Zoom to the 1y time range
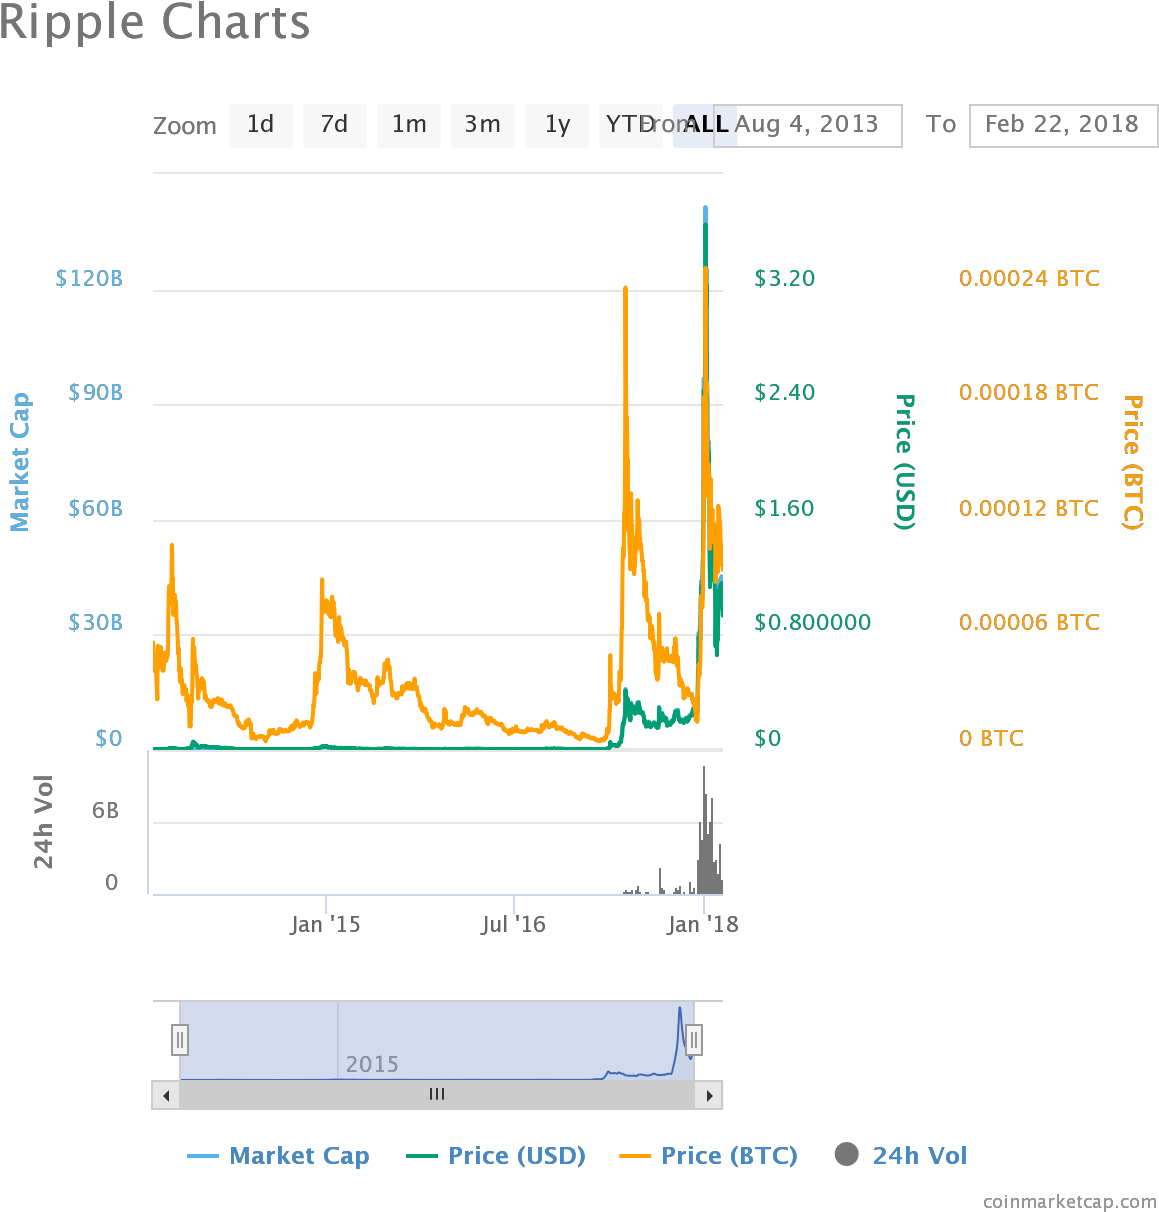Screen dimensions: 1159x1212 click(556, 125)
